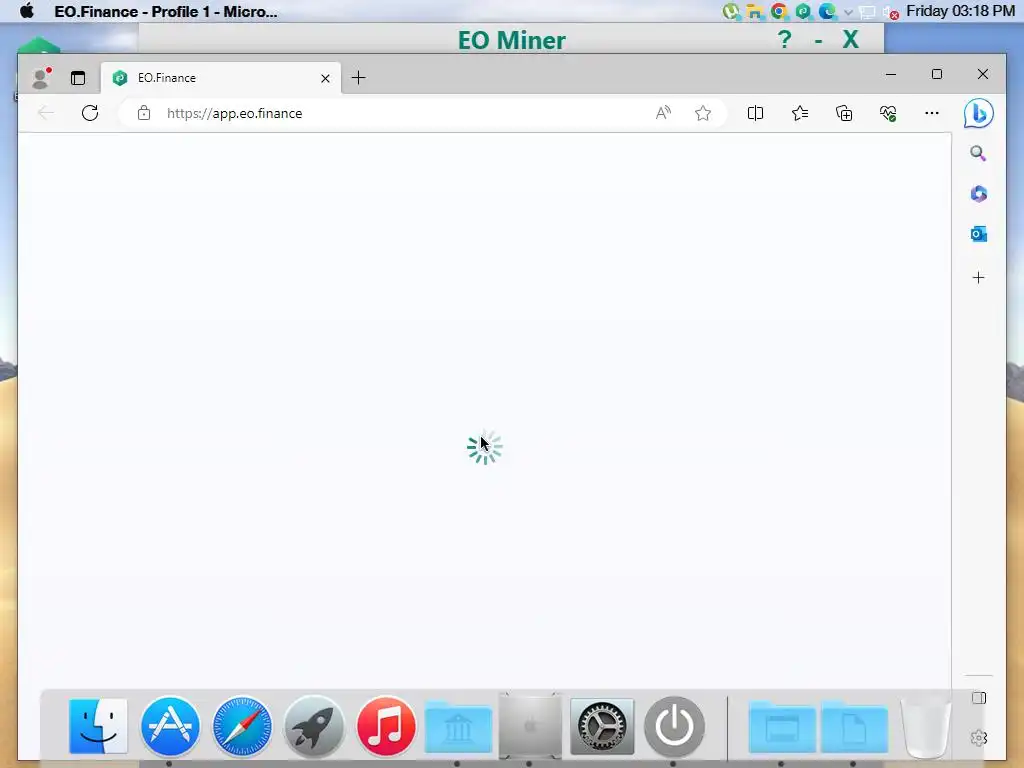Viewport: 1024px width, 768px height.
Task: Open a new tab in Edge
Action: pyautogui.click(x=359, y=78)
